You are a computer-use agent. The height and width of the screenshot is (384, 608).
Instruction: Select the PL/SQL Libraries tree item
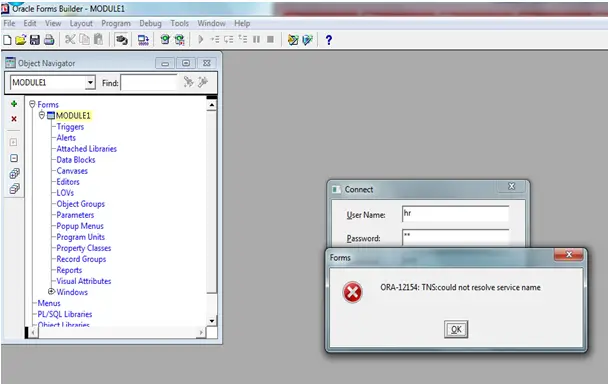[65, 314]
